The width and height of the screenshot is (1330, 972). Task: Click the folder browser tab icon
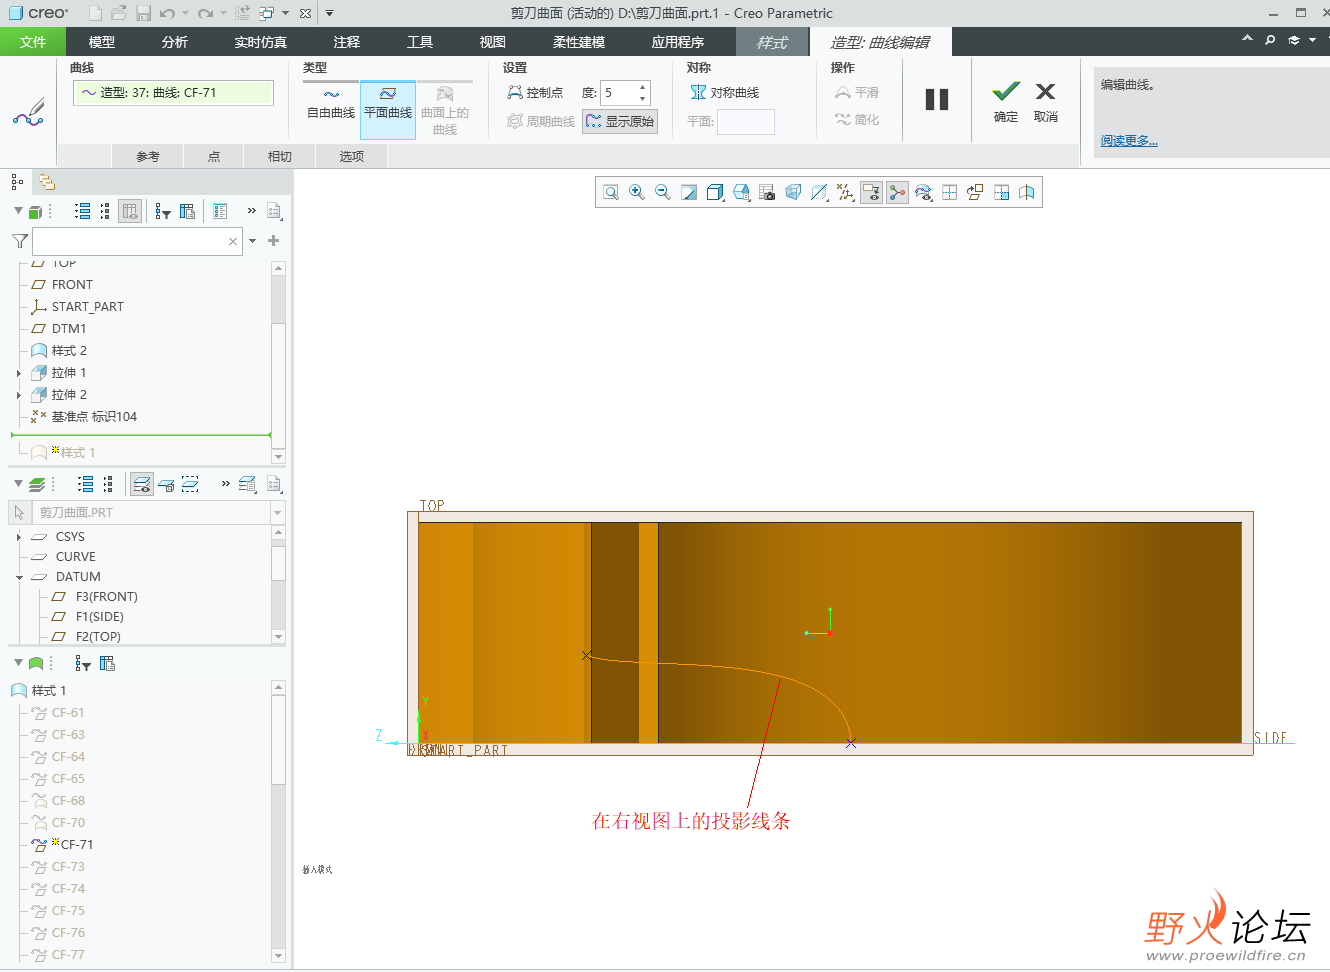47,182
